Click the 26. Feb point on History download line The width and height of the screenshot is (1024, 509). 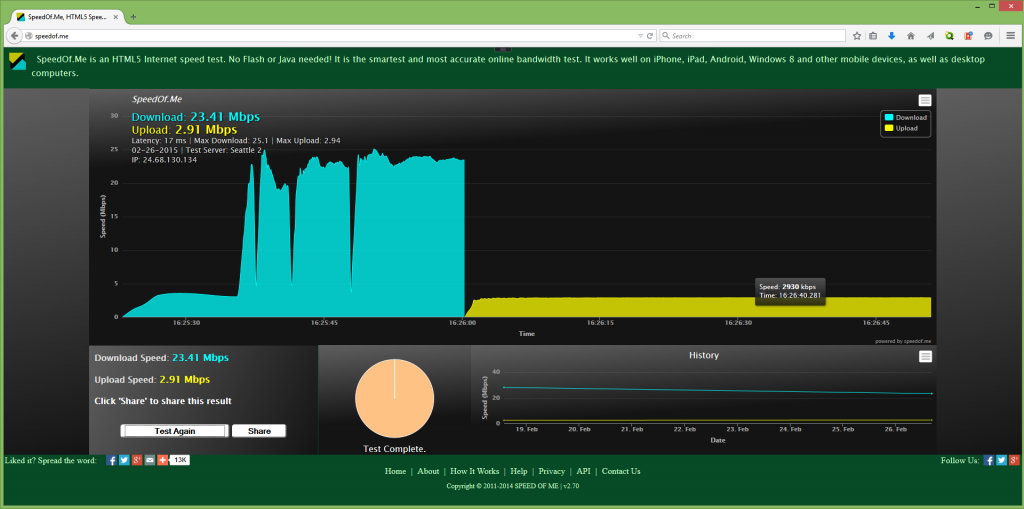(x=931, y=394)
